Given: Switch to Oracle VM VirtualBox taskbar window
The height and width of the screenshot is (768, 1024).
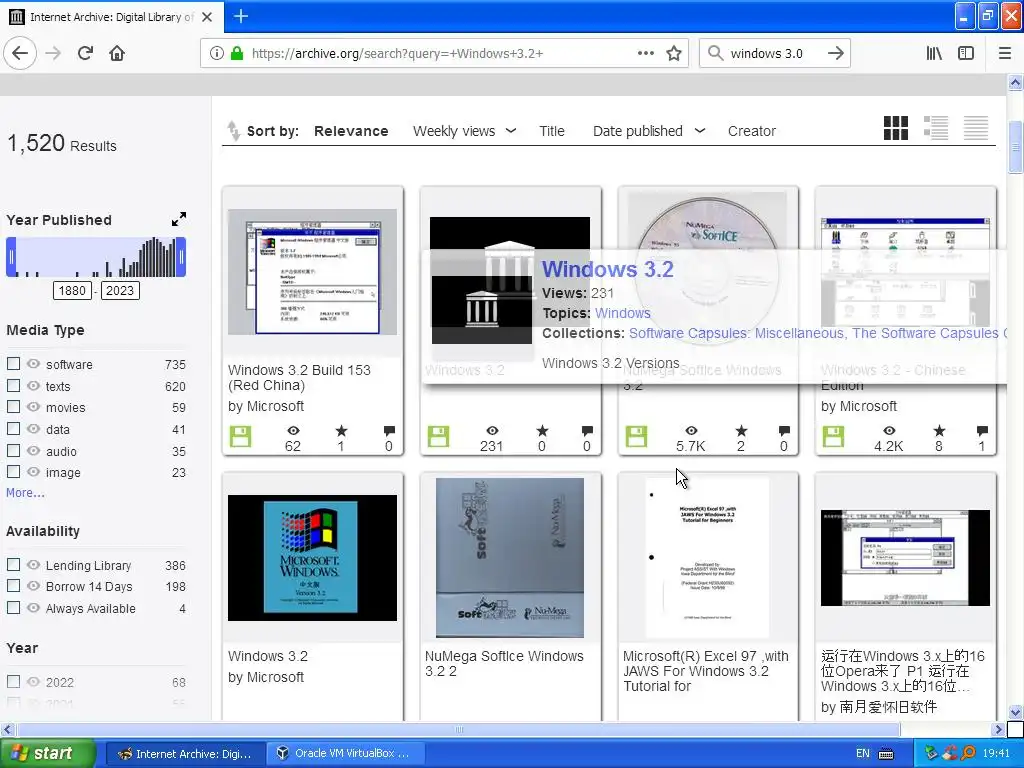Looking at the screenshot, I should (x=345, y=754).
